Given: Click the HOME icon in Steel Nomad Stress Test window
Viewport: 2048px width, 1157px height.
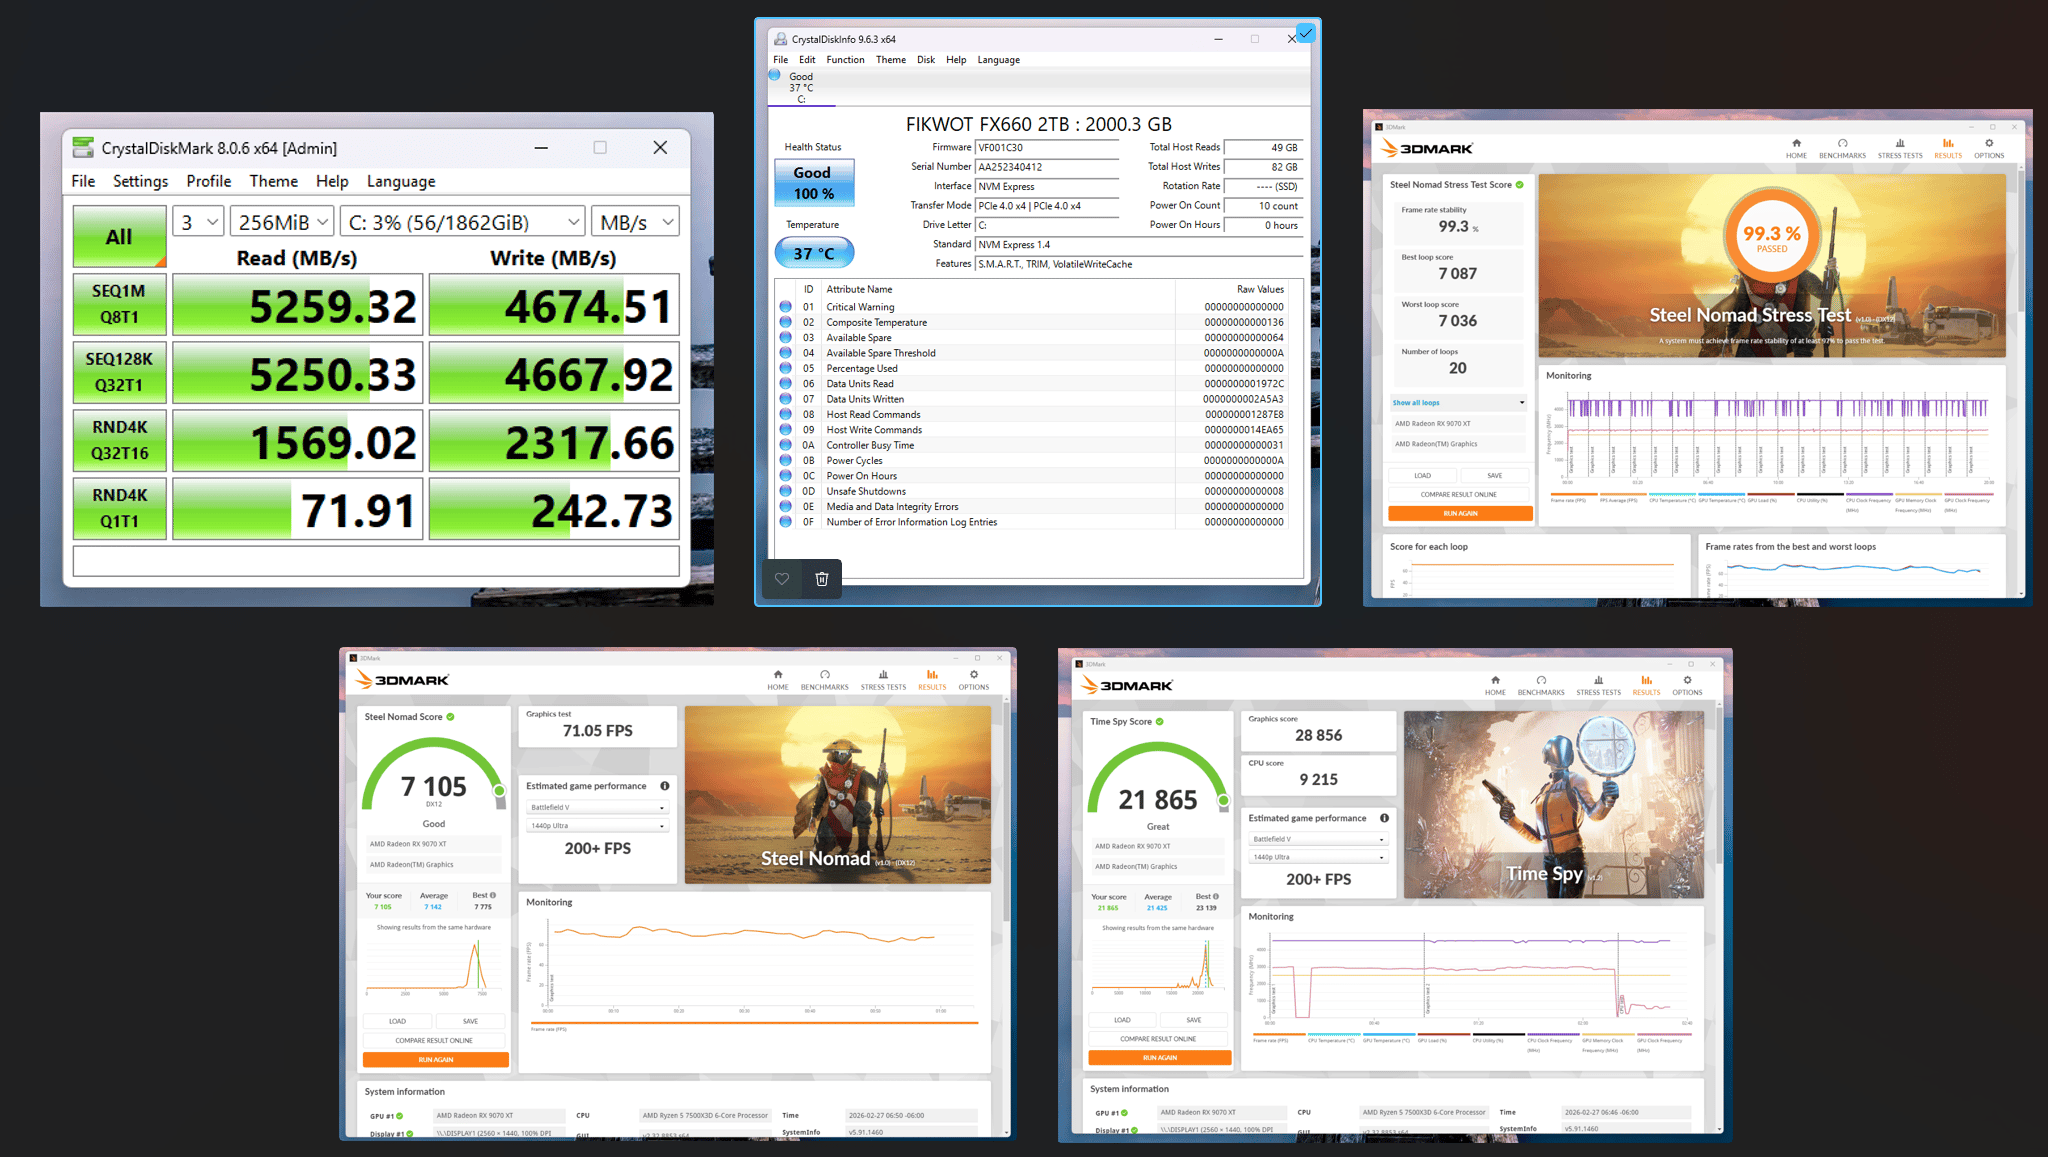Looking at the screenshot, I should [x=1796, y=143].
